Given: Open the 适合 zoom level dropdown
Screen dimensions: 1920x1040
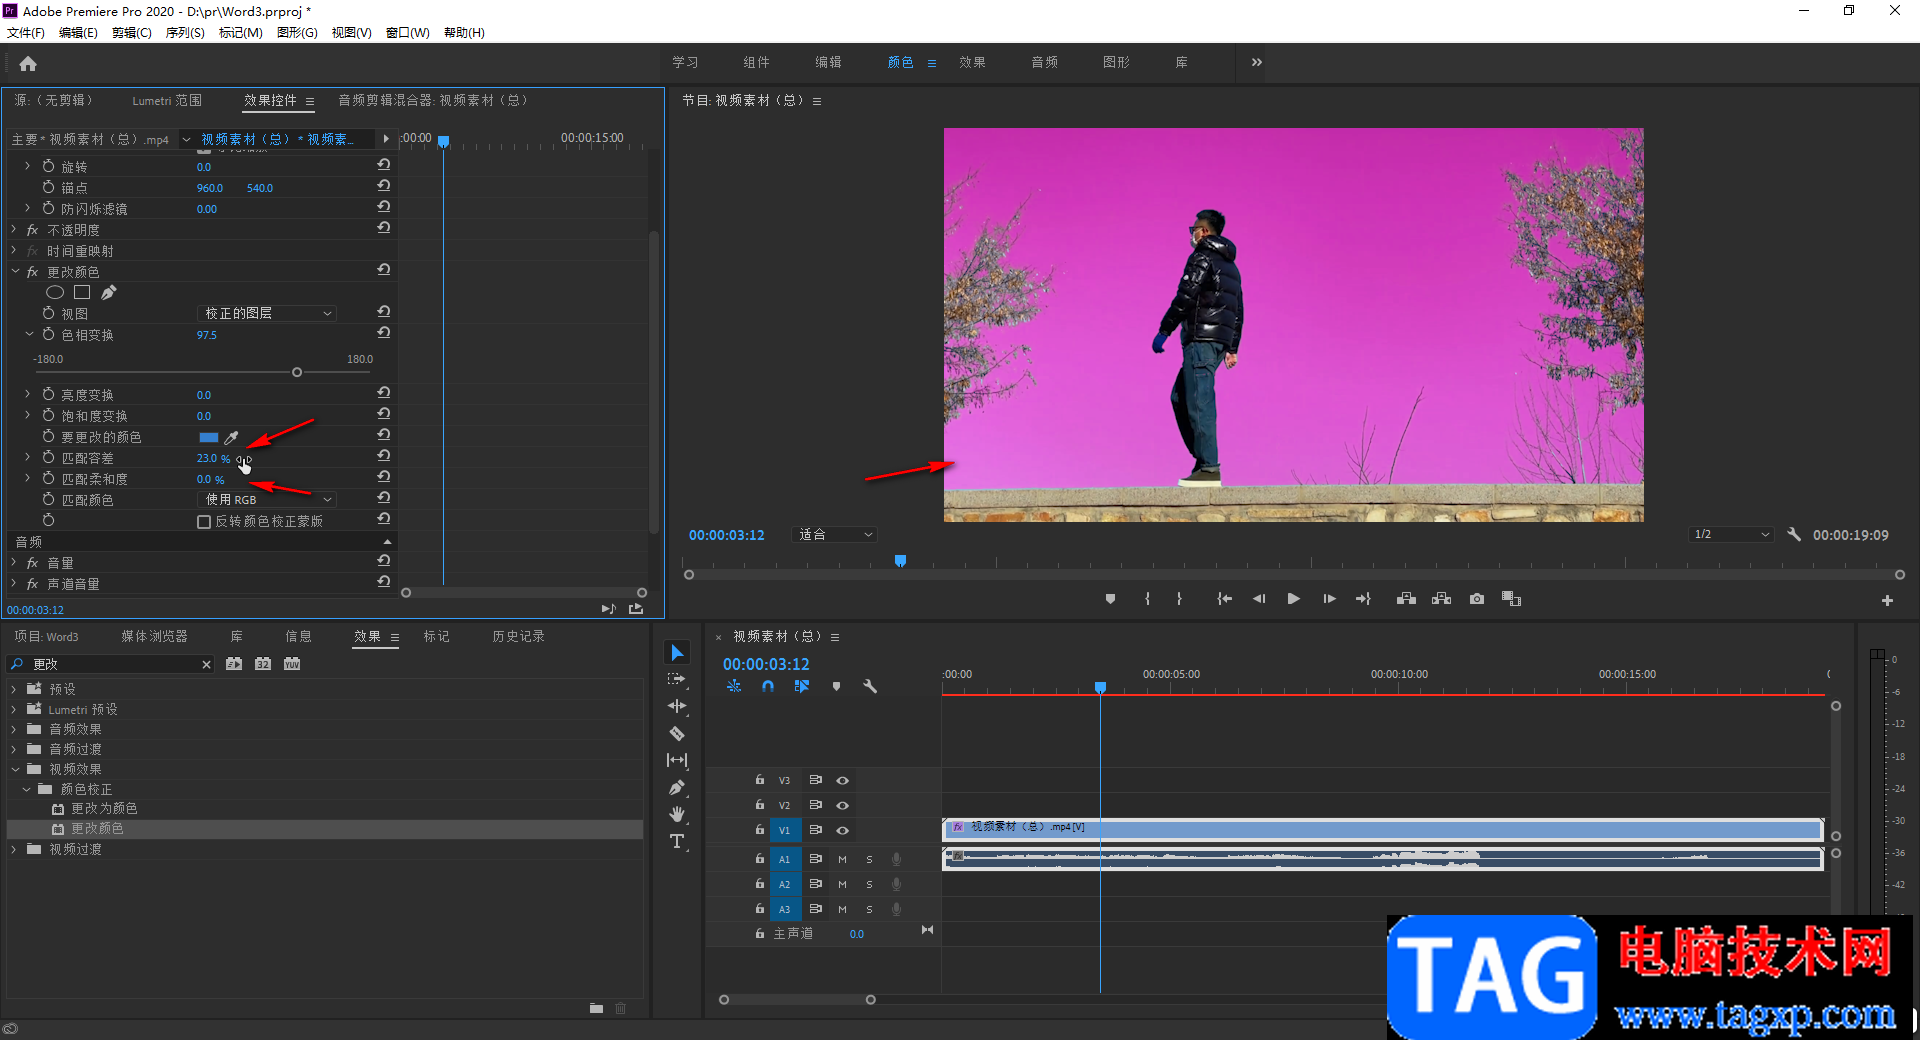Looking at the screenshot, I should 834,535.
